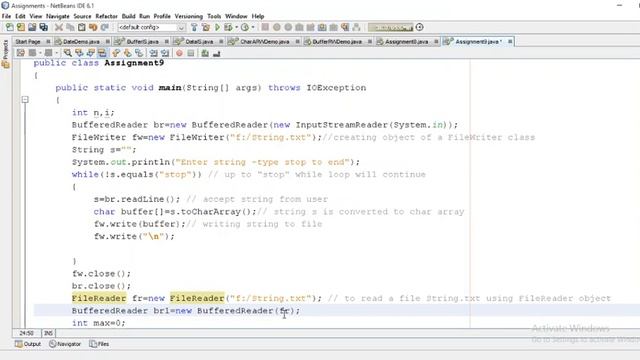Click the Find Selection magnifier icon in editor toolbar
The height and width of the screenshot is (360, 640).
(x=67, y=53)
